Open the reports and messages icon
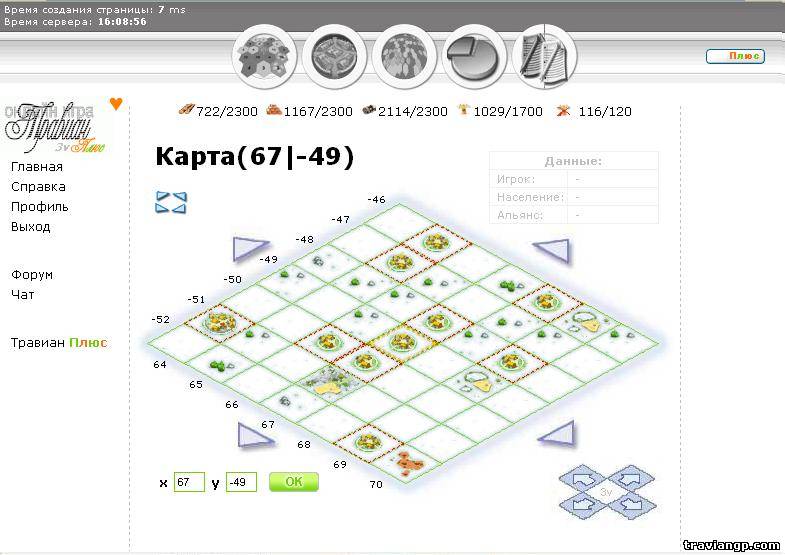This screenshot has width=785, height=555. pyautogui.click(x=545, y=57)
